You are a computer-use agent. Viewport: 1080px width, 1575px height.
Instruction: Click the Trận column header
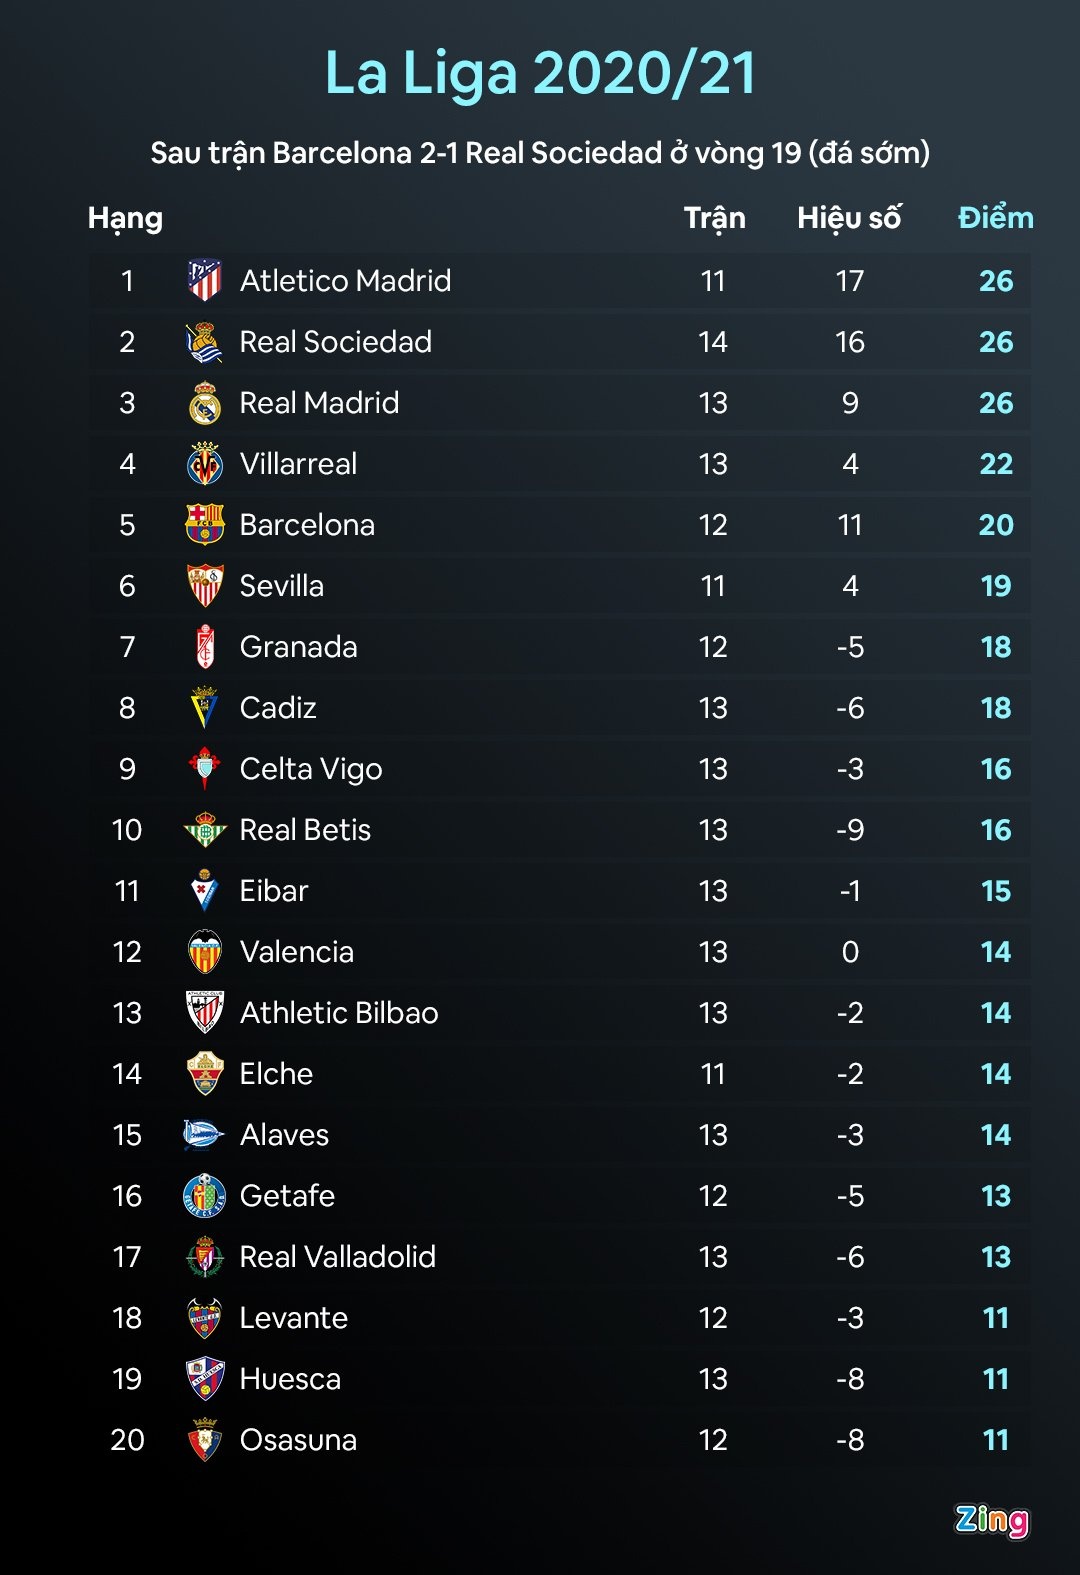coord(714,218)
